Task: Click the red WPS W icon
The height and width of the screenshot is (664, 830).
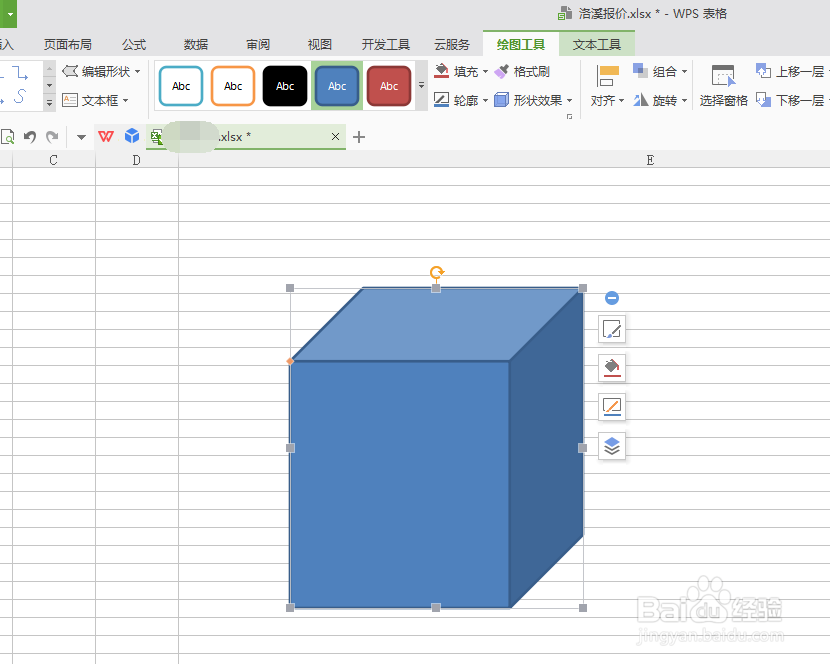Action: pyautogui.click(x=106, y=137)
